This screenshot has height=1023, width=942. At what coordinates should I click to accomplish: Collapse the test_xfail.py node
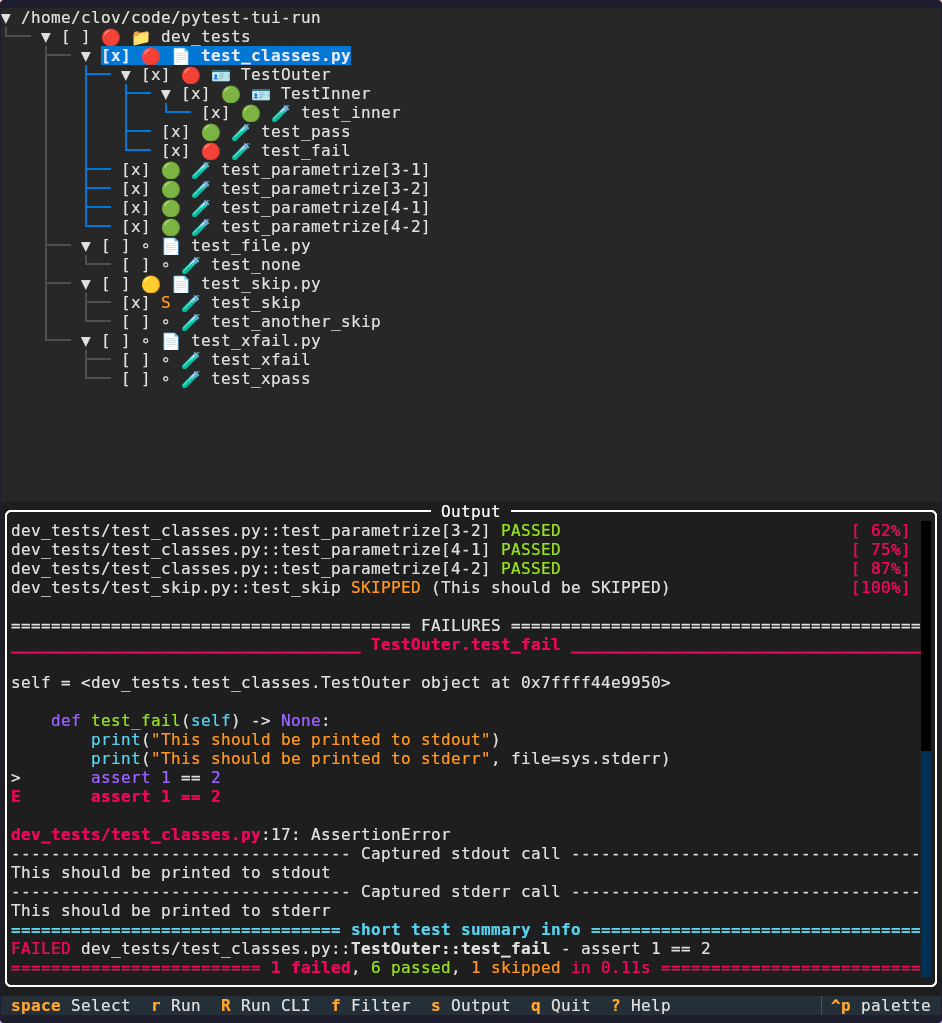[85, 341]
